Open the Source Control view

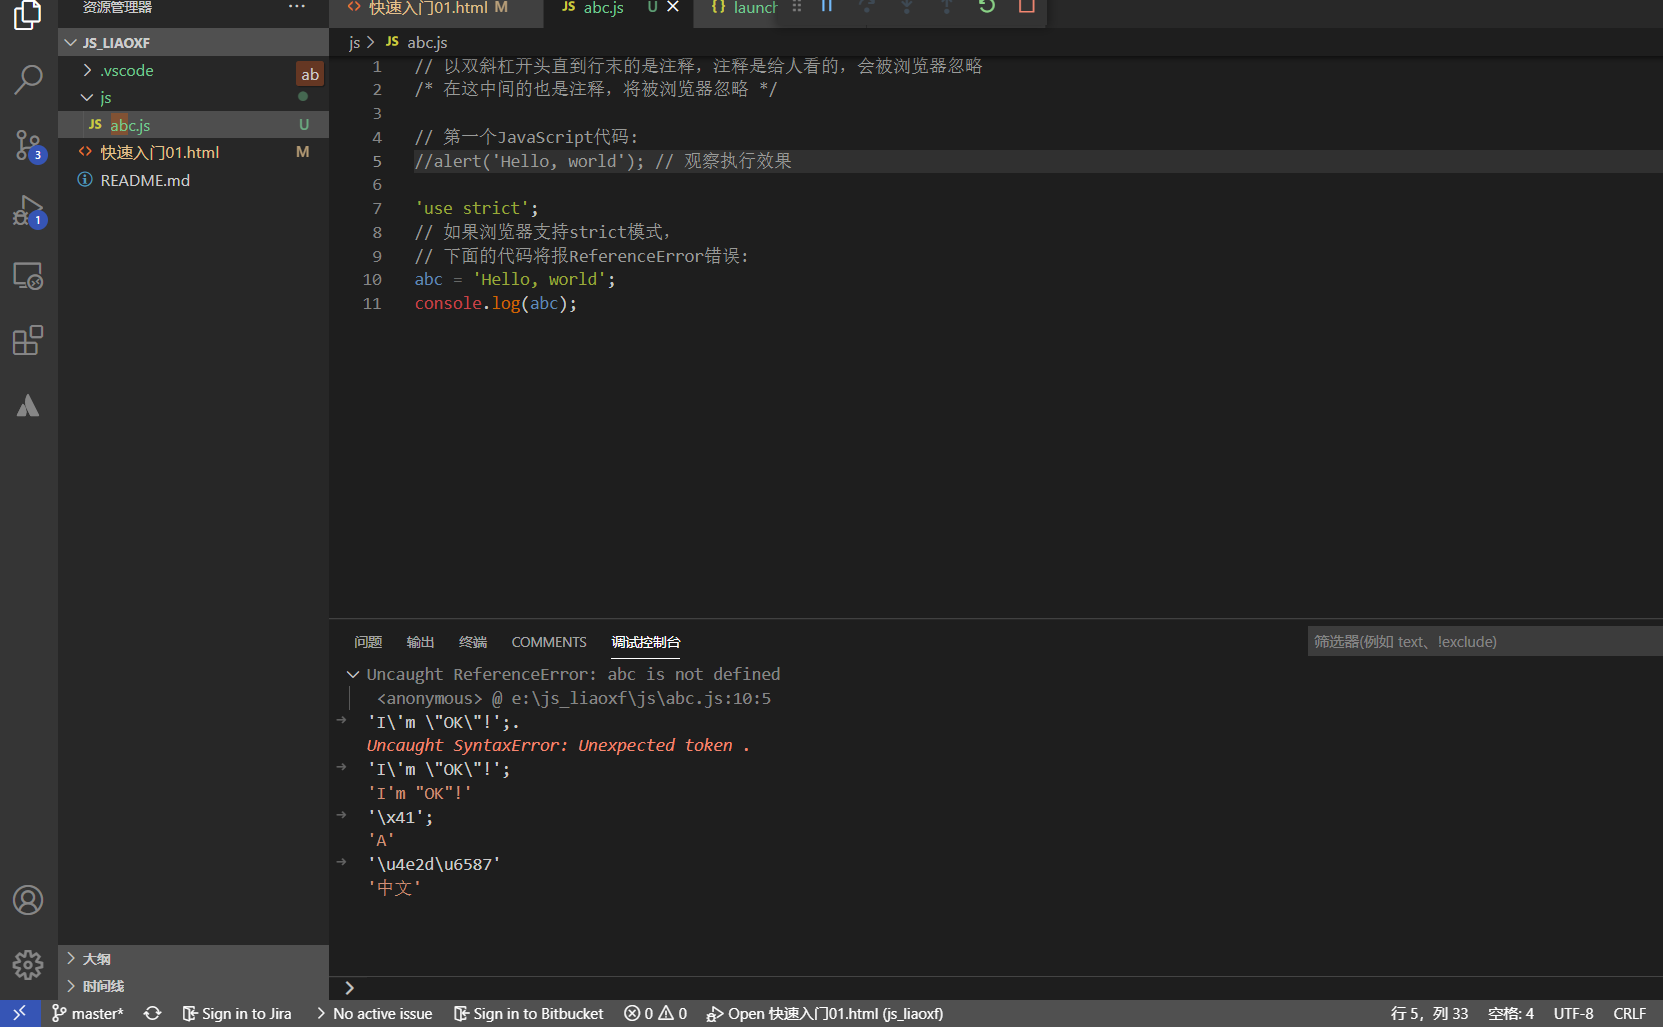[28, 145]
